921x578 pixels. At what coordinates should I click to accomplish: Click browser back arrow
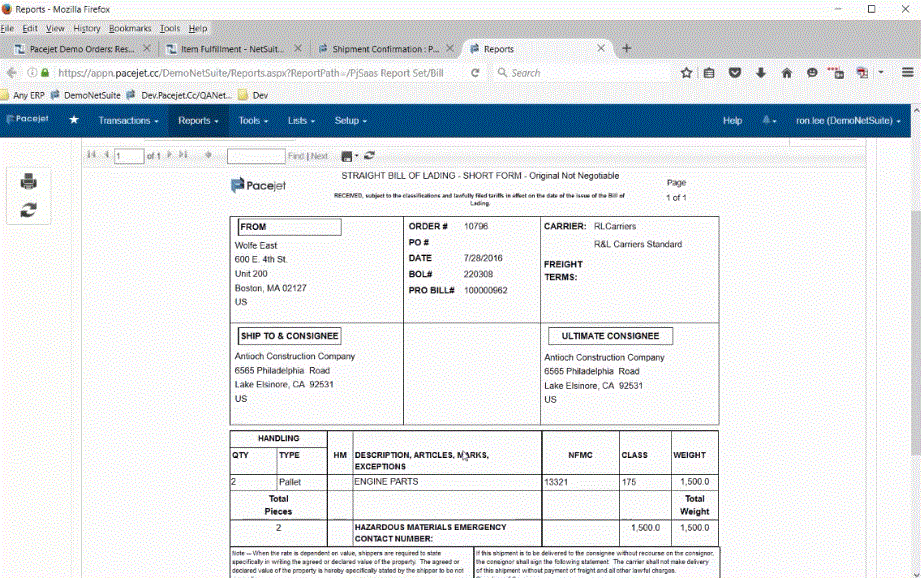(x=11, y=73)
